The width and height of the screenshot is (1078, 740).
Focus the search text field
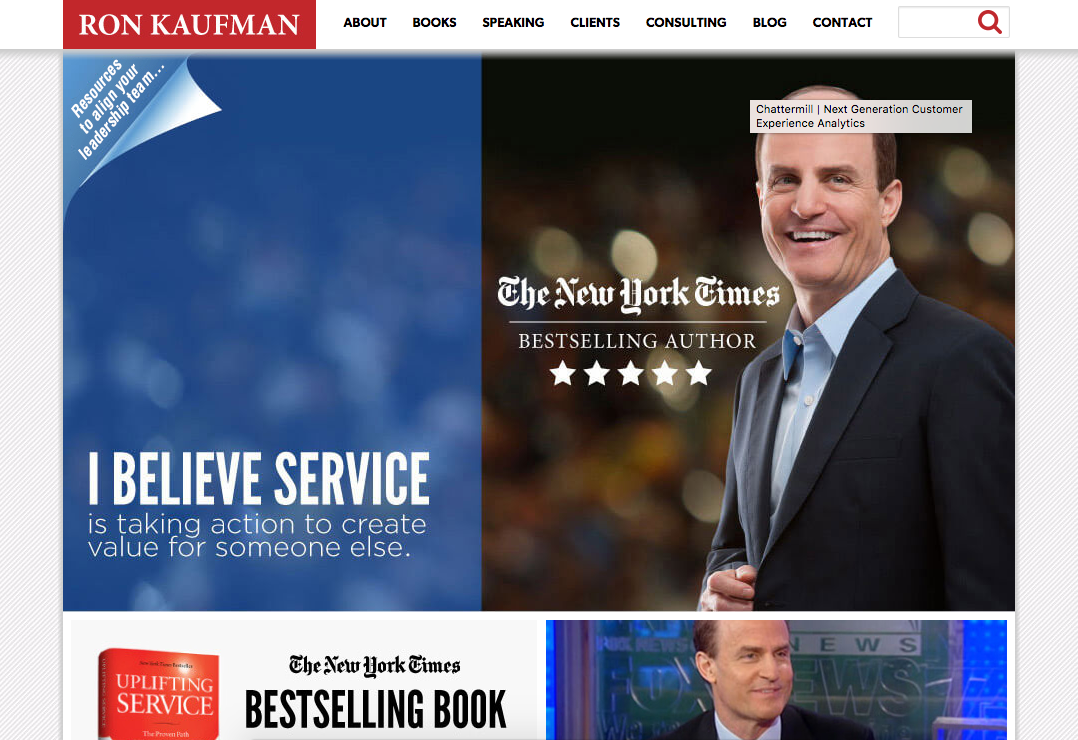click(936, 22)
